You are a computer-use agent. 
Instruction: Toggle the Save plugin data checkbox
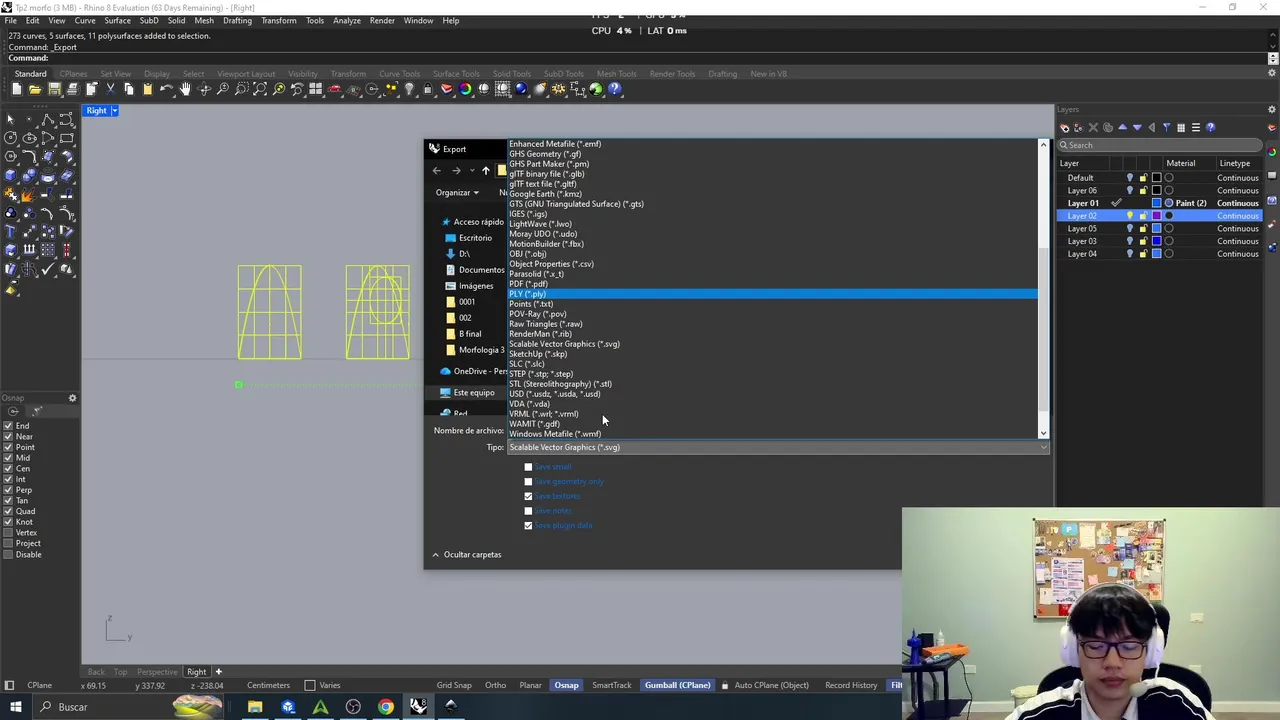(x=528, y=525)
